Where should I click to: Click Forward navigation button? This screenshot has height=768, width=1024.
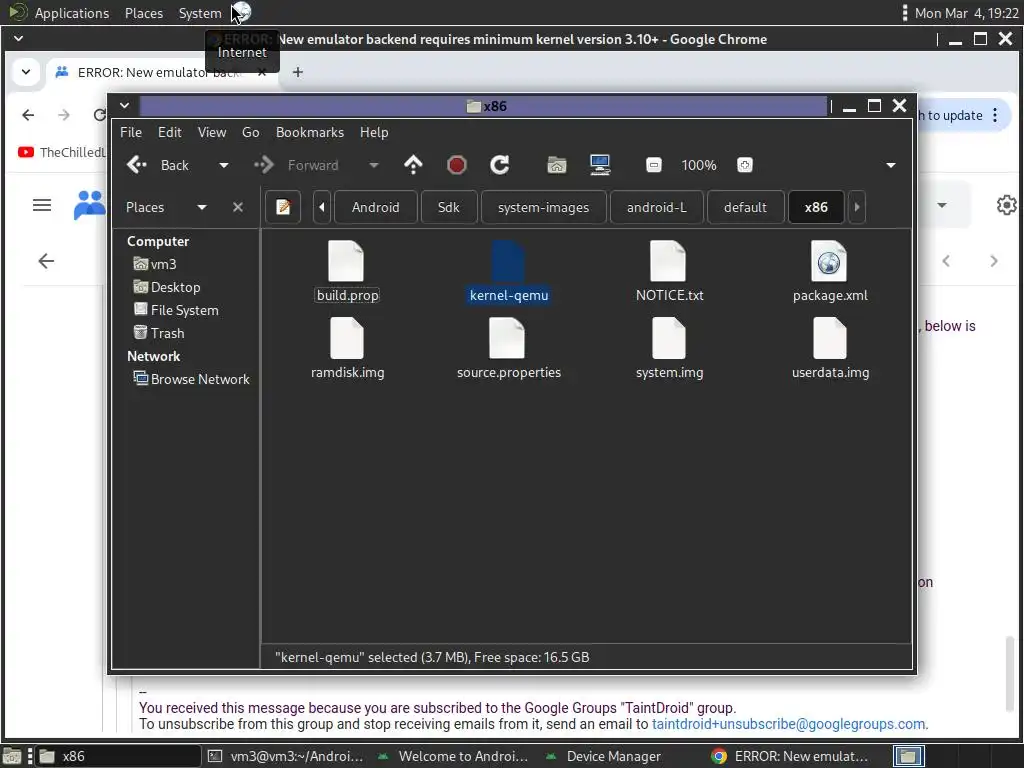click(x=297, y=165)
